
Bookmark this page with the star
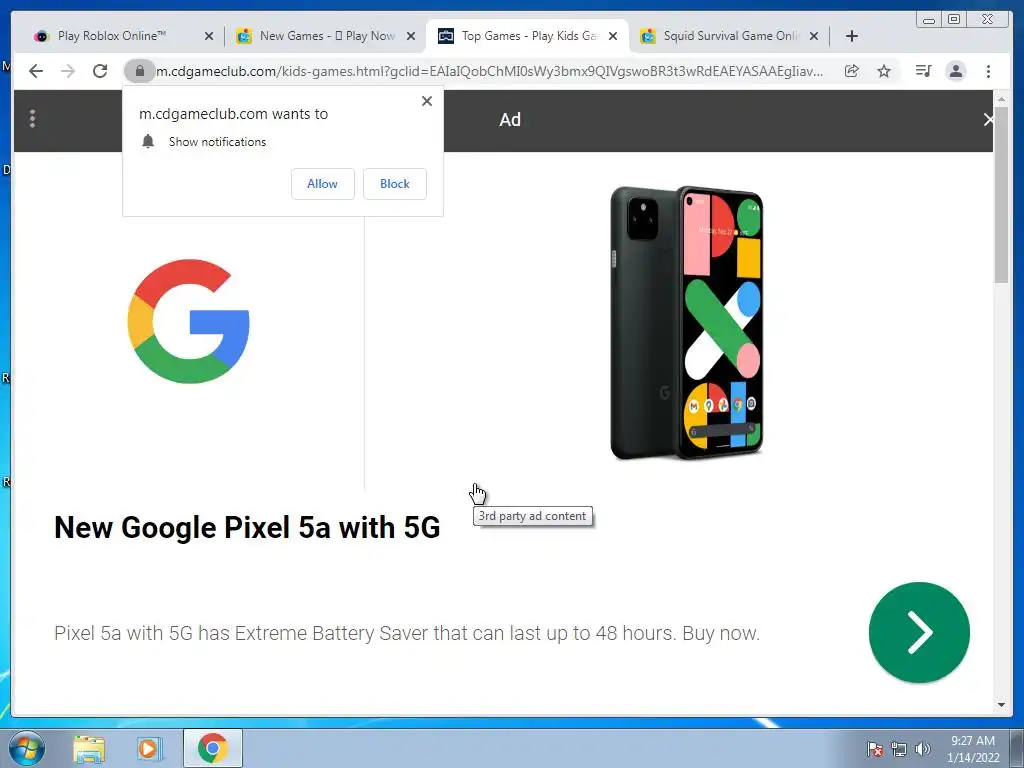(x=884, y=71)
